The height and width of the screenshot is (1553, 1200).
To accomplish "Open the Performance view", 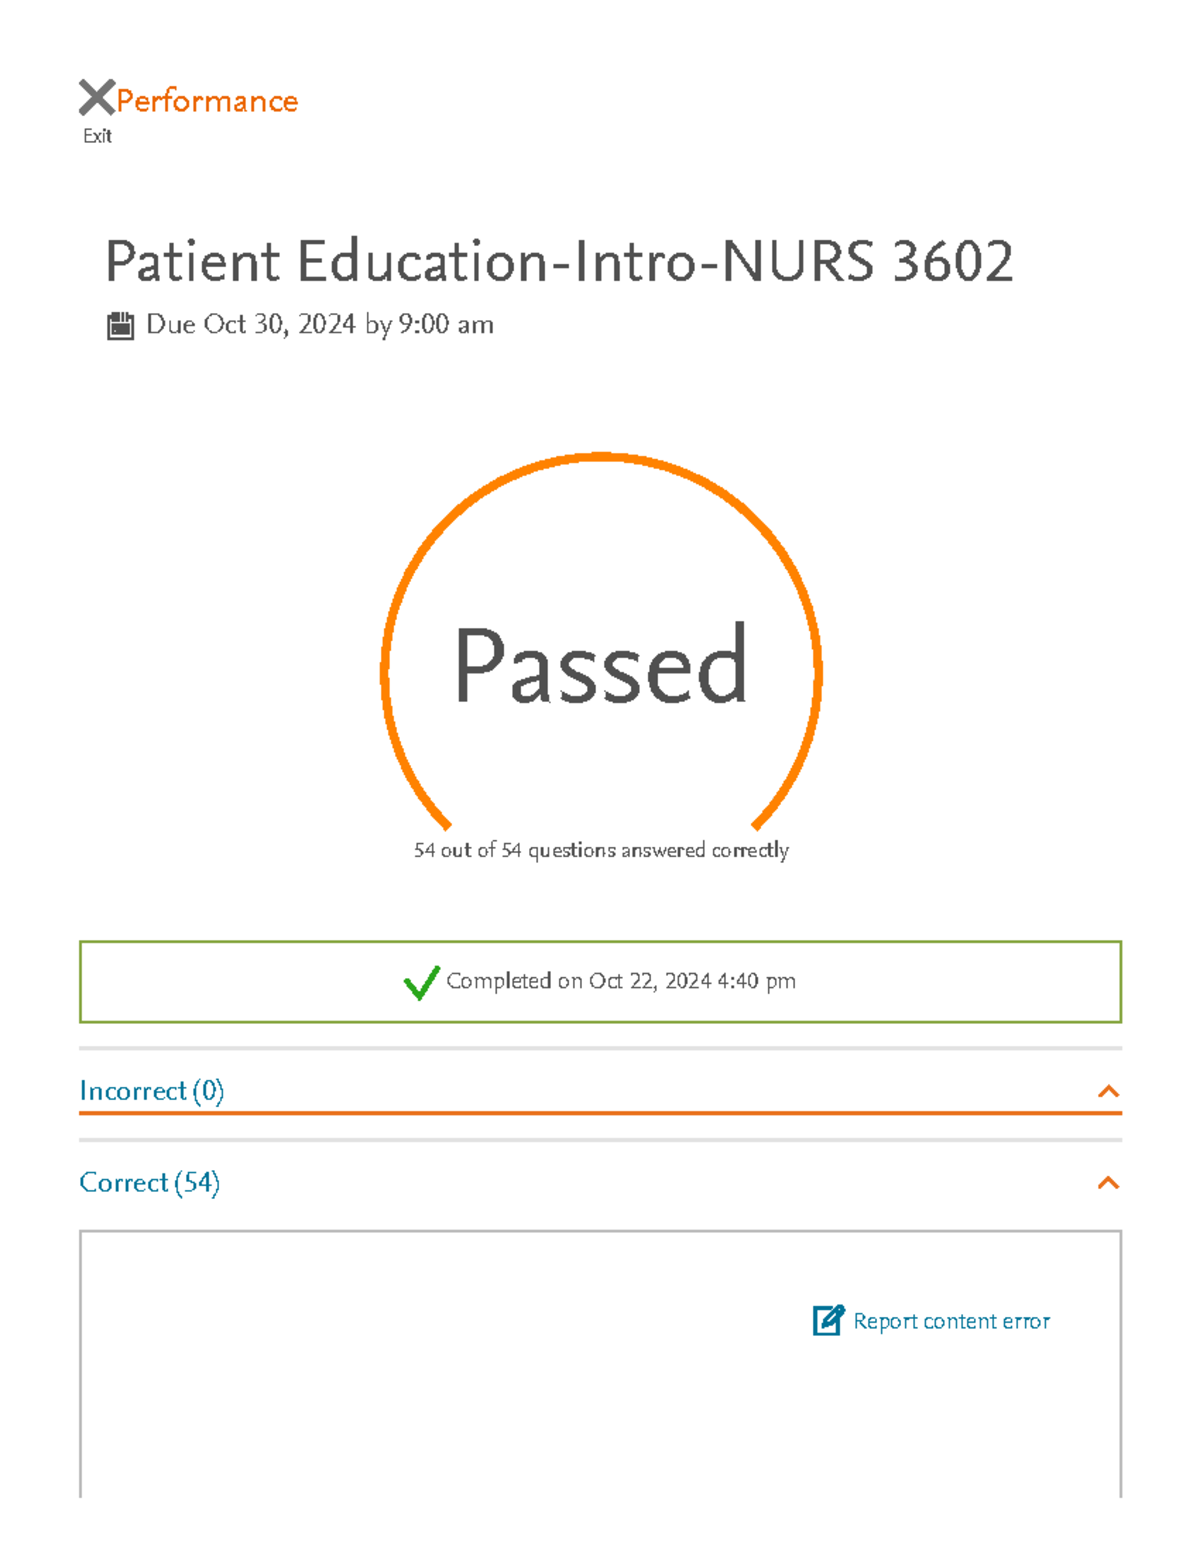I will [205, 100].
